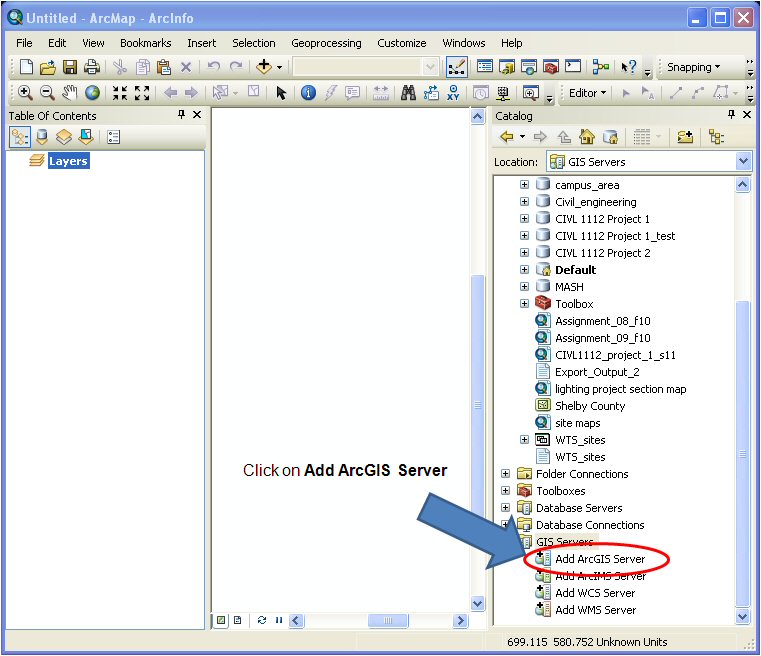This screenshot has height=656, width=761.
Task: Select the lighting project section map
Action: pos(620,389)
